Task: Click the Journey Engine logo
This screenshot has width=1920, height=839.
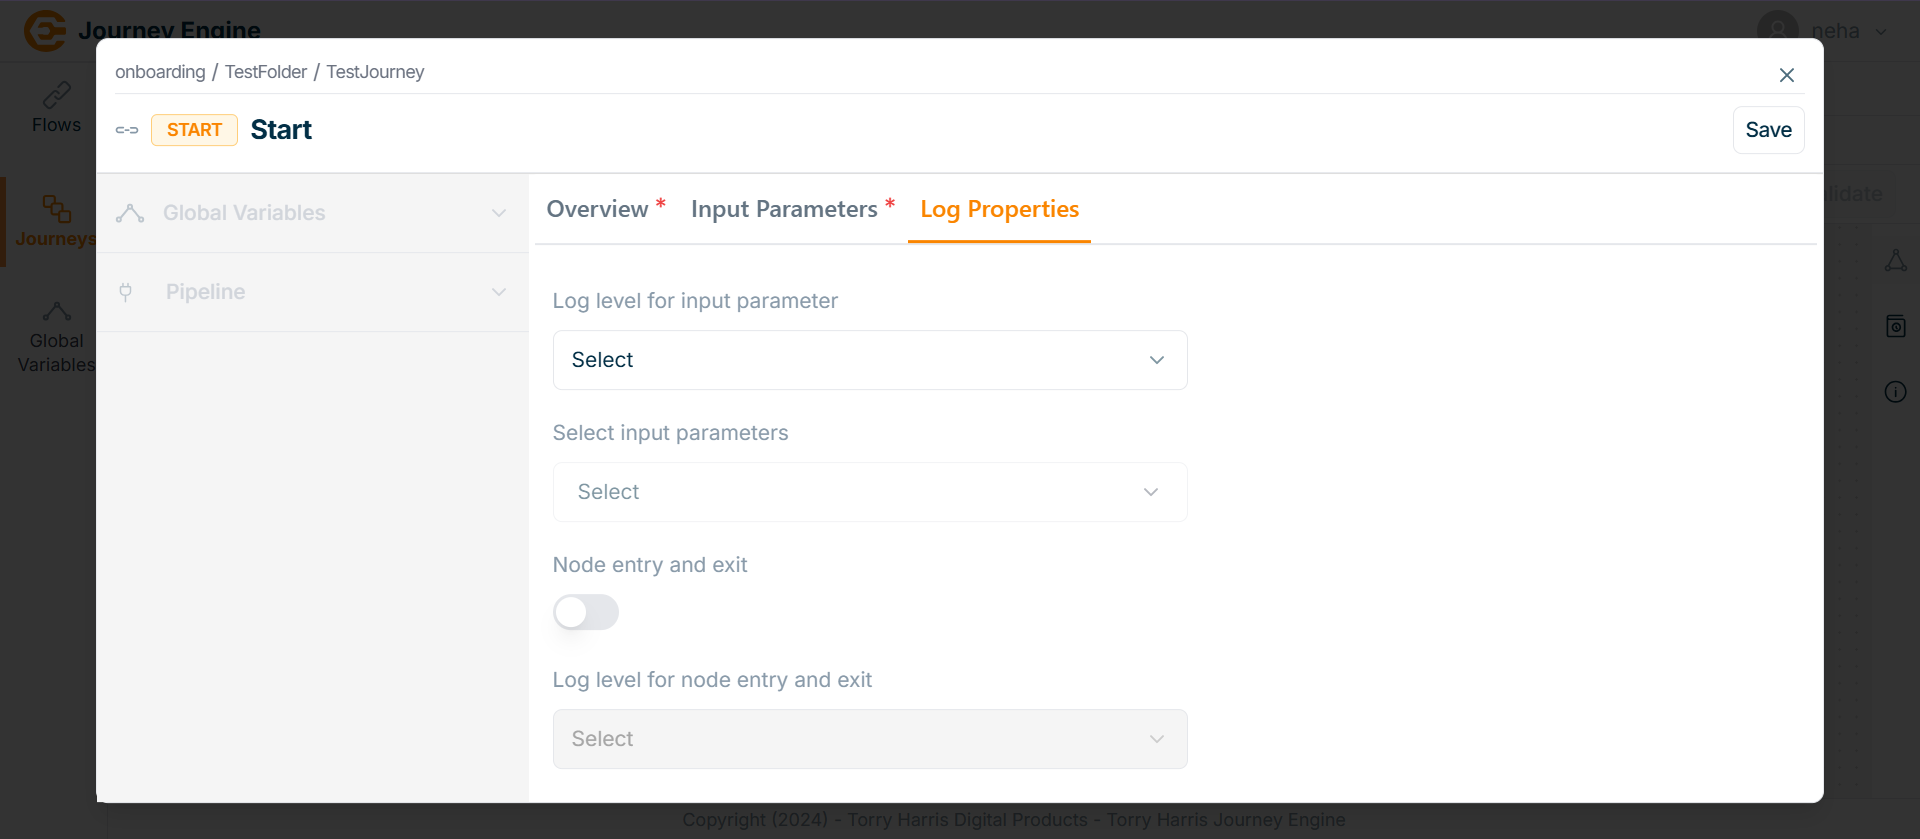Action: click(x=45, y=30)
